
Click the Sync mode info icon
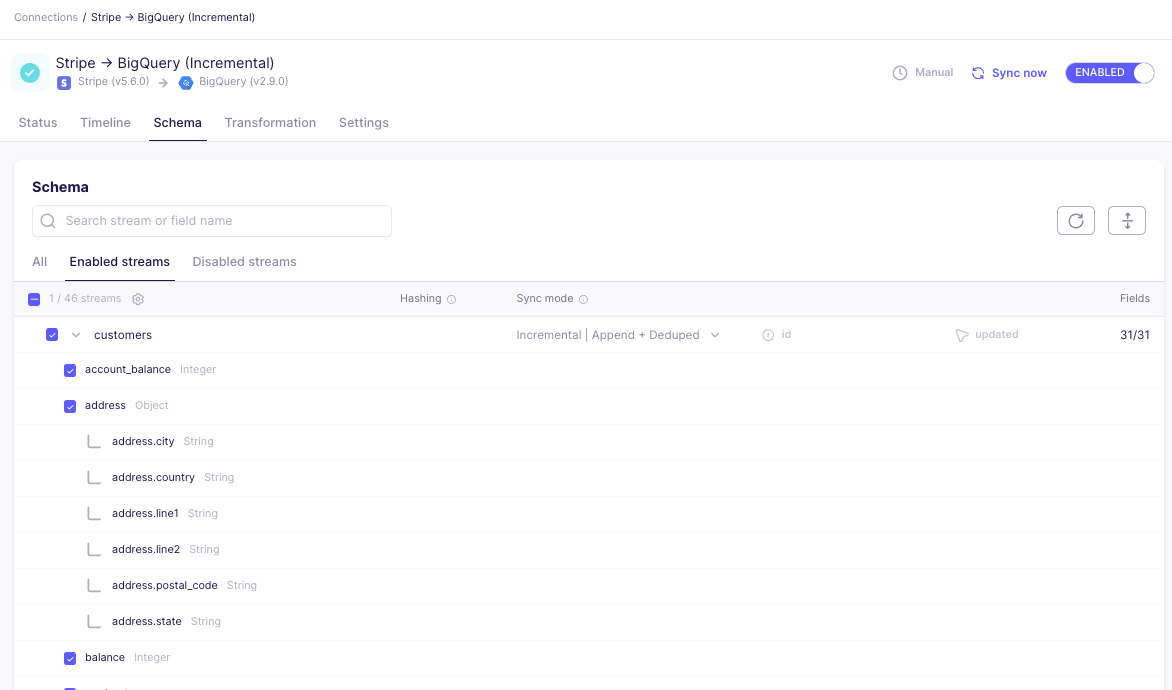tap(583, 299)
